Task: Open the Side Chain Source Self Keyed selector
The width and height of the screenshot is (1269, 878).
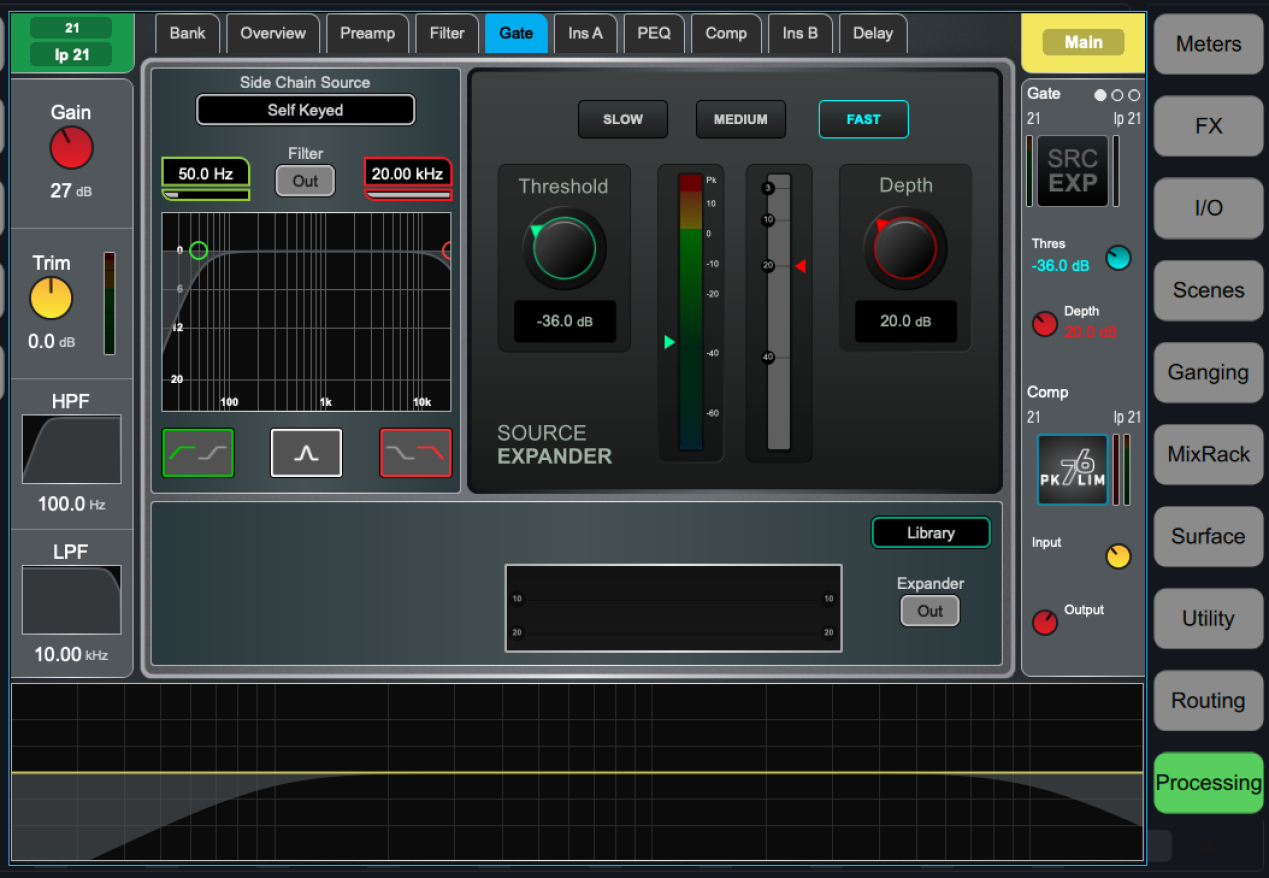Action: point(305,110)
